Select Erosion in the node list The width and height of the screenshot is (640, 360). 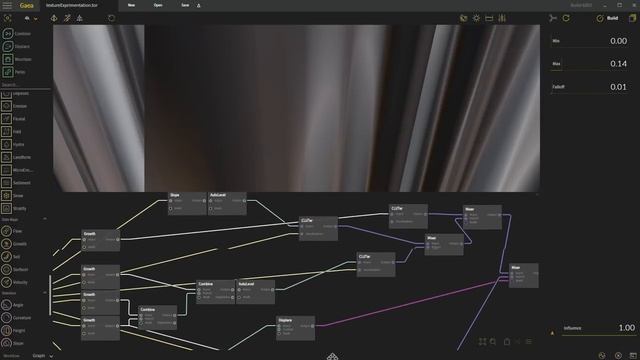coord(14,106)
